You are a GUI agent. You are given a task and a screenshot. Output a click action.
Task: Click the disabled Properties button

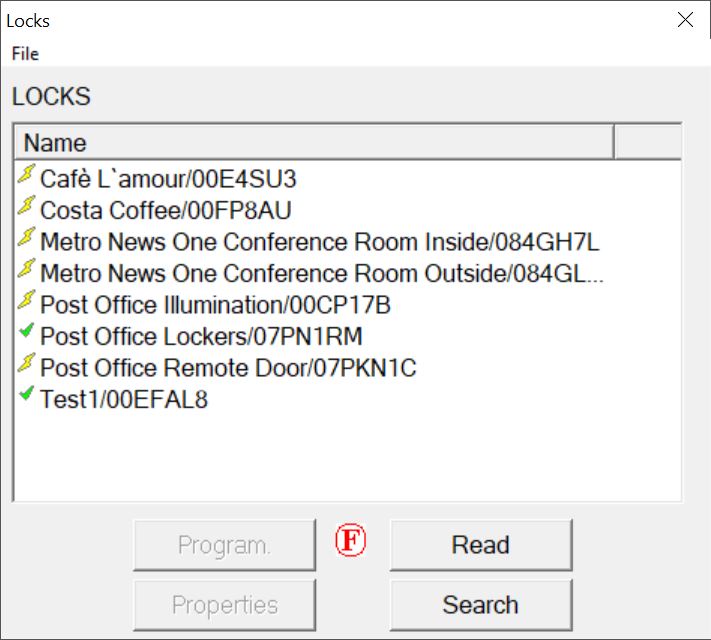(x=224, y=605)
